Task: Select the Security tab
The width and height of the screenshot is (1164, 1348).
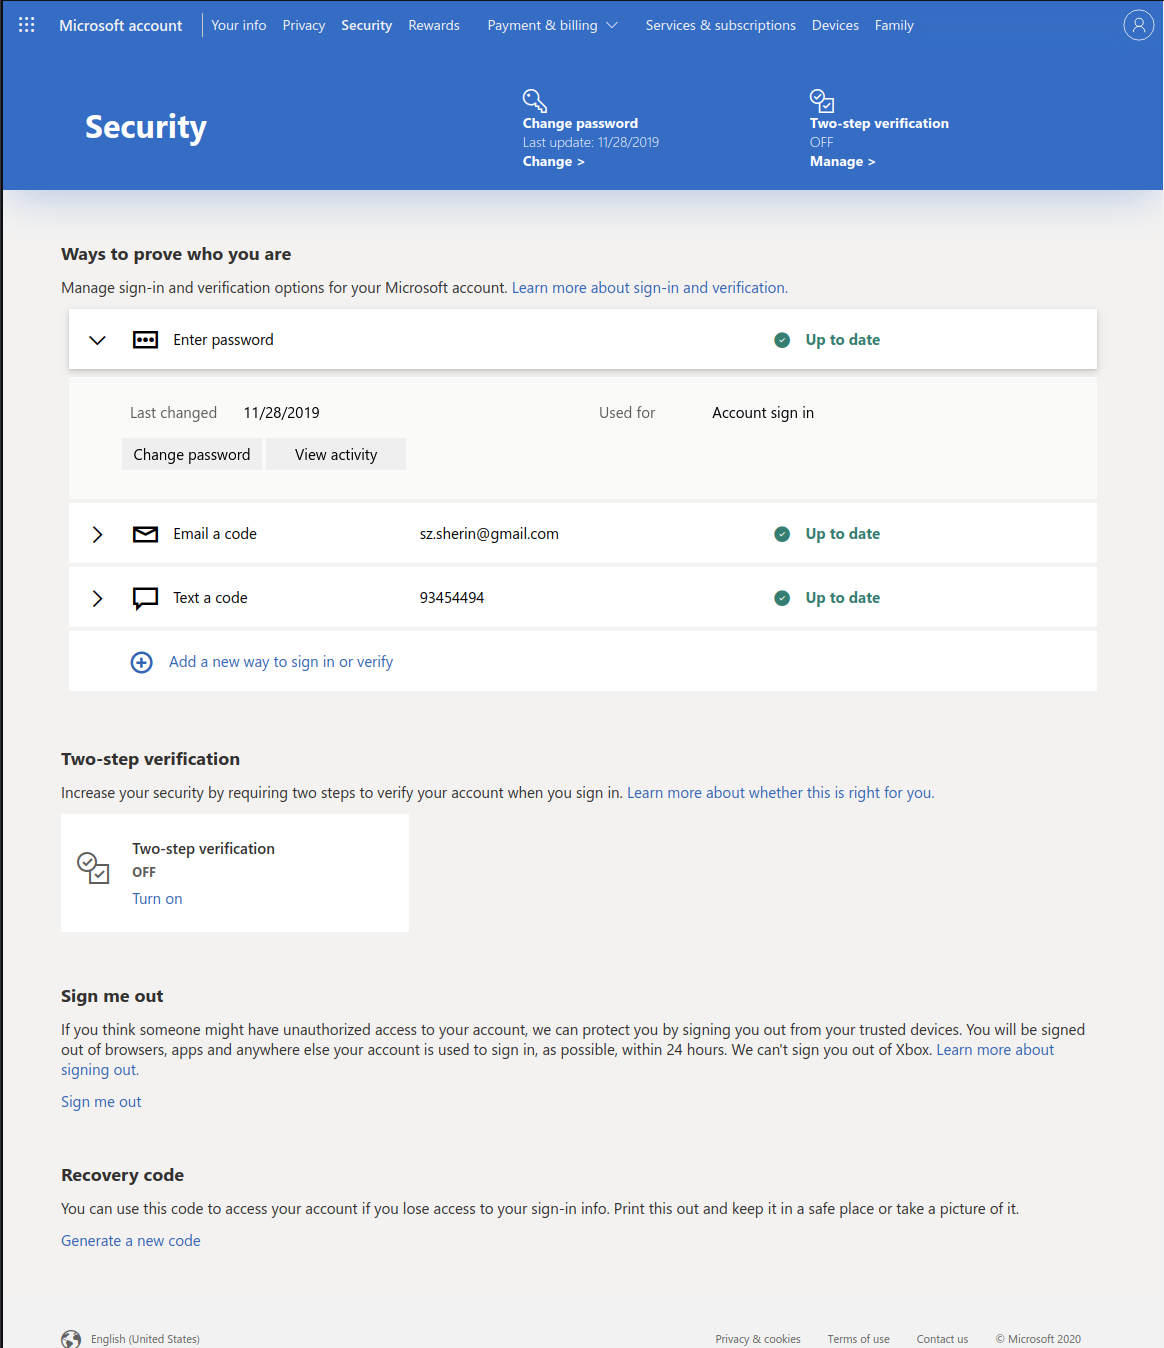Action: [x=366, y=25]
